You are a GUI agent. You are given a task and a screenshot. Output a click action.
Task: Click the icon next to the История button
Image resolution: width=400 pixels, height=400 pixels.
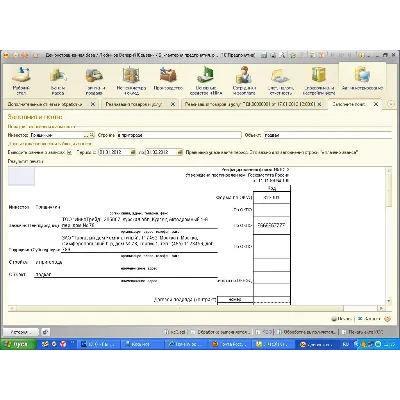point(45,332)
